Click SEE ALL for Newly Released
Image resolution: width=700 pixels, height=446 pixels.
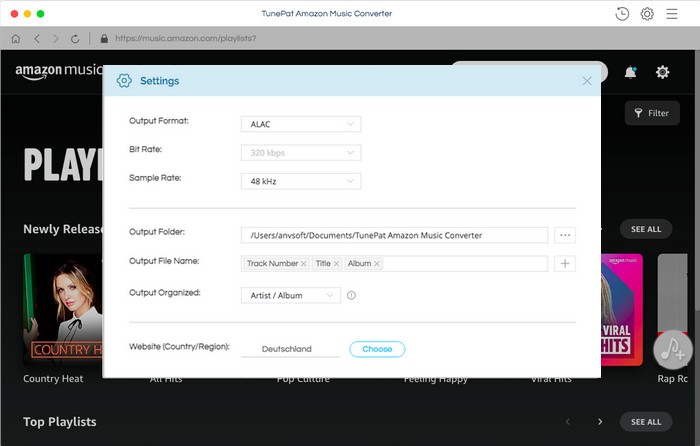[x=646, y=229]
